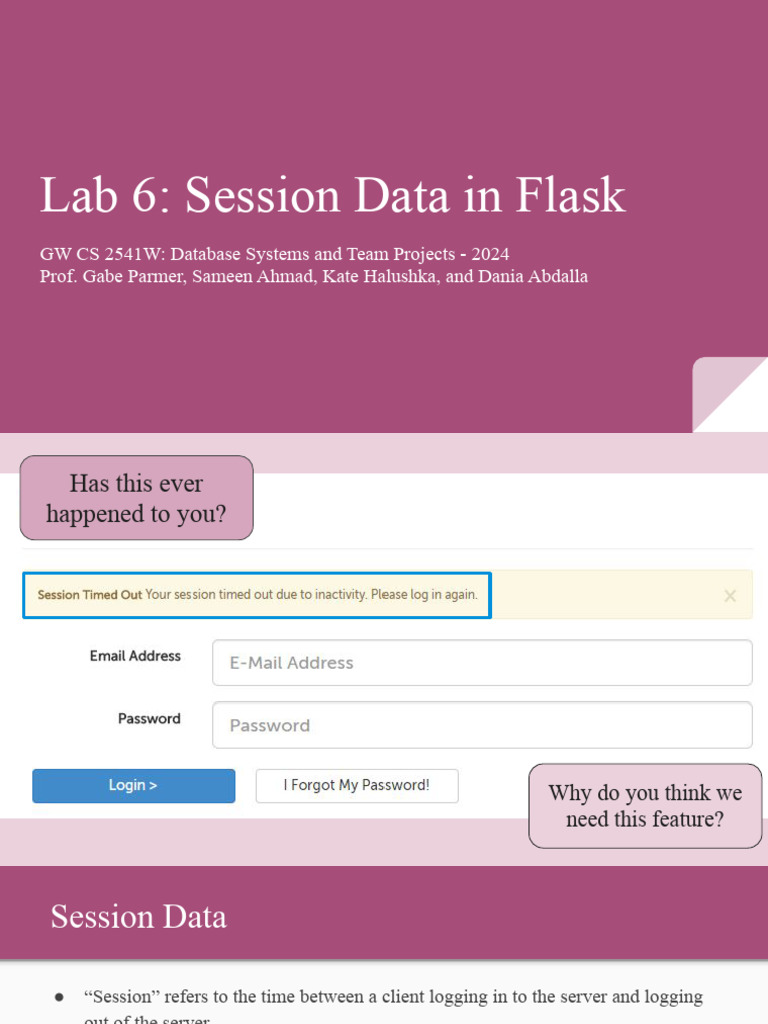The image size is (768, 1024).
Task: Focus the Password input field
Action: (482, 725)
